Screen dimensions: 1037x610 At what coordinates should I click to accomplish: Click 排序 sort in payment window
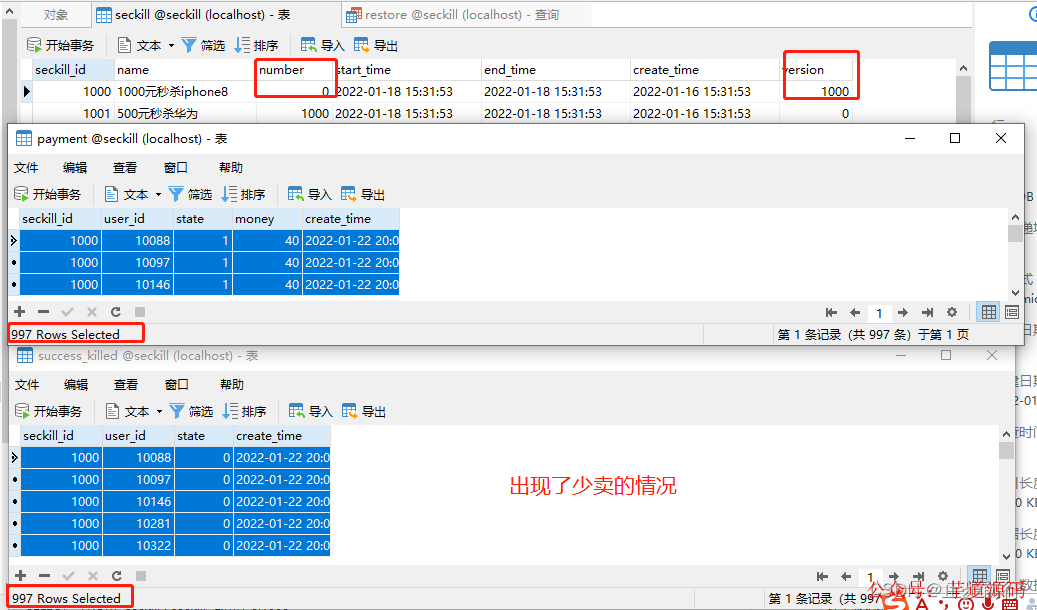(243, 194)
